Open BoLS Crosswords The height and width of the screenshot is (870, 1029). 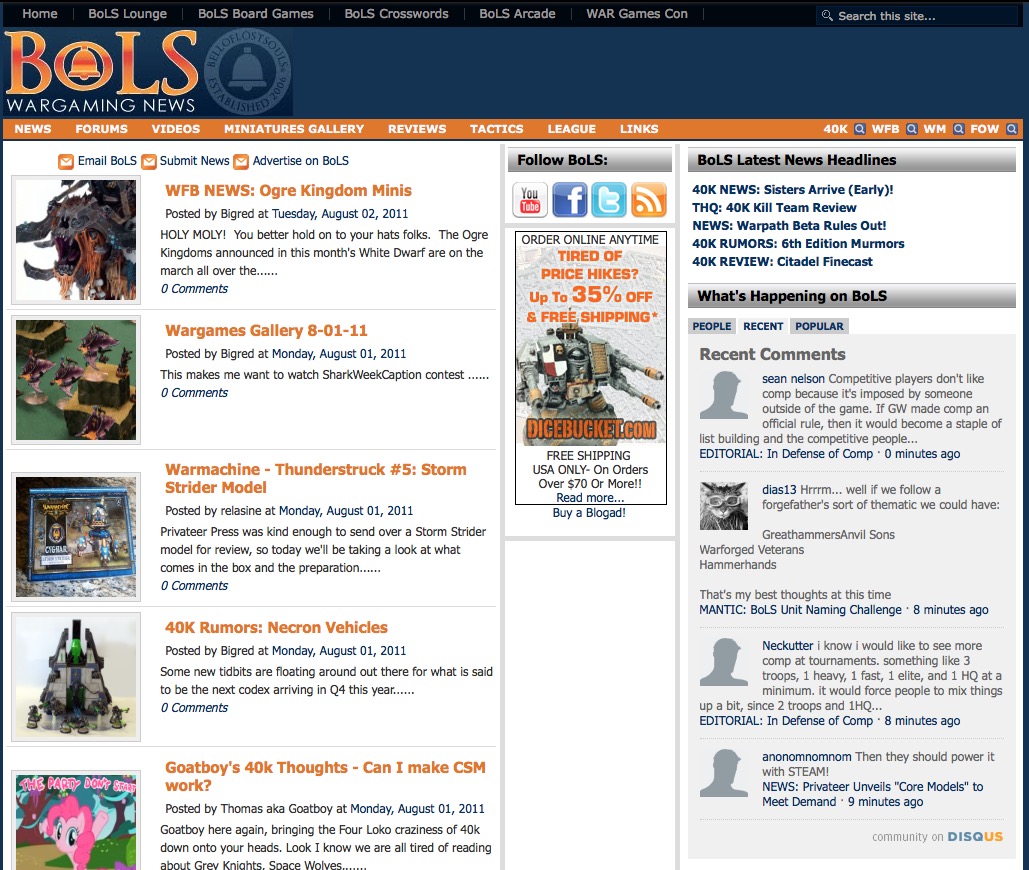[x=396, y=14]
